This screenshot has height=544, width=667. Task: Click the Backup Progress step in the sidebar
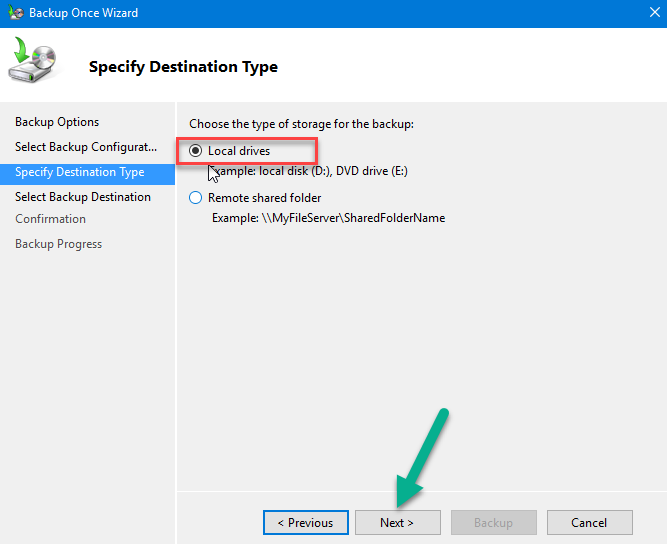click(59, 244)
